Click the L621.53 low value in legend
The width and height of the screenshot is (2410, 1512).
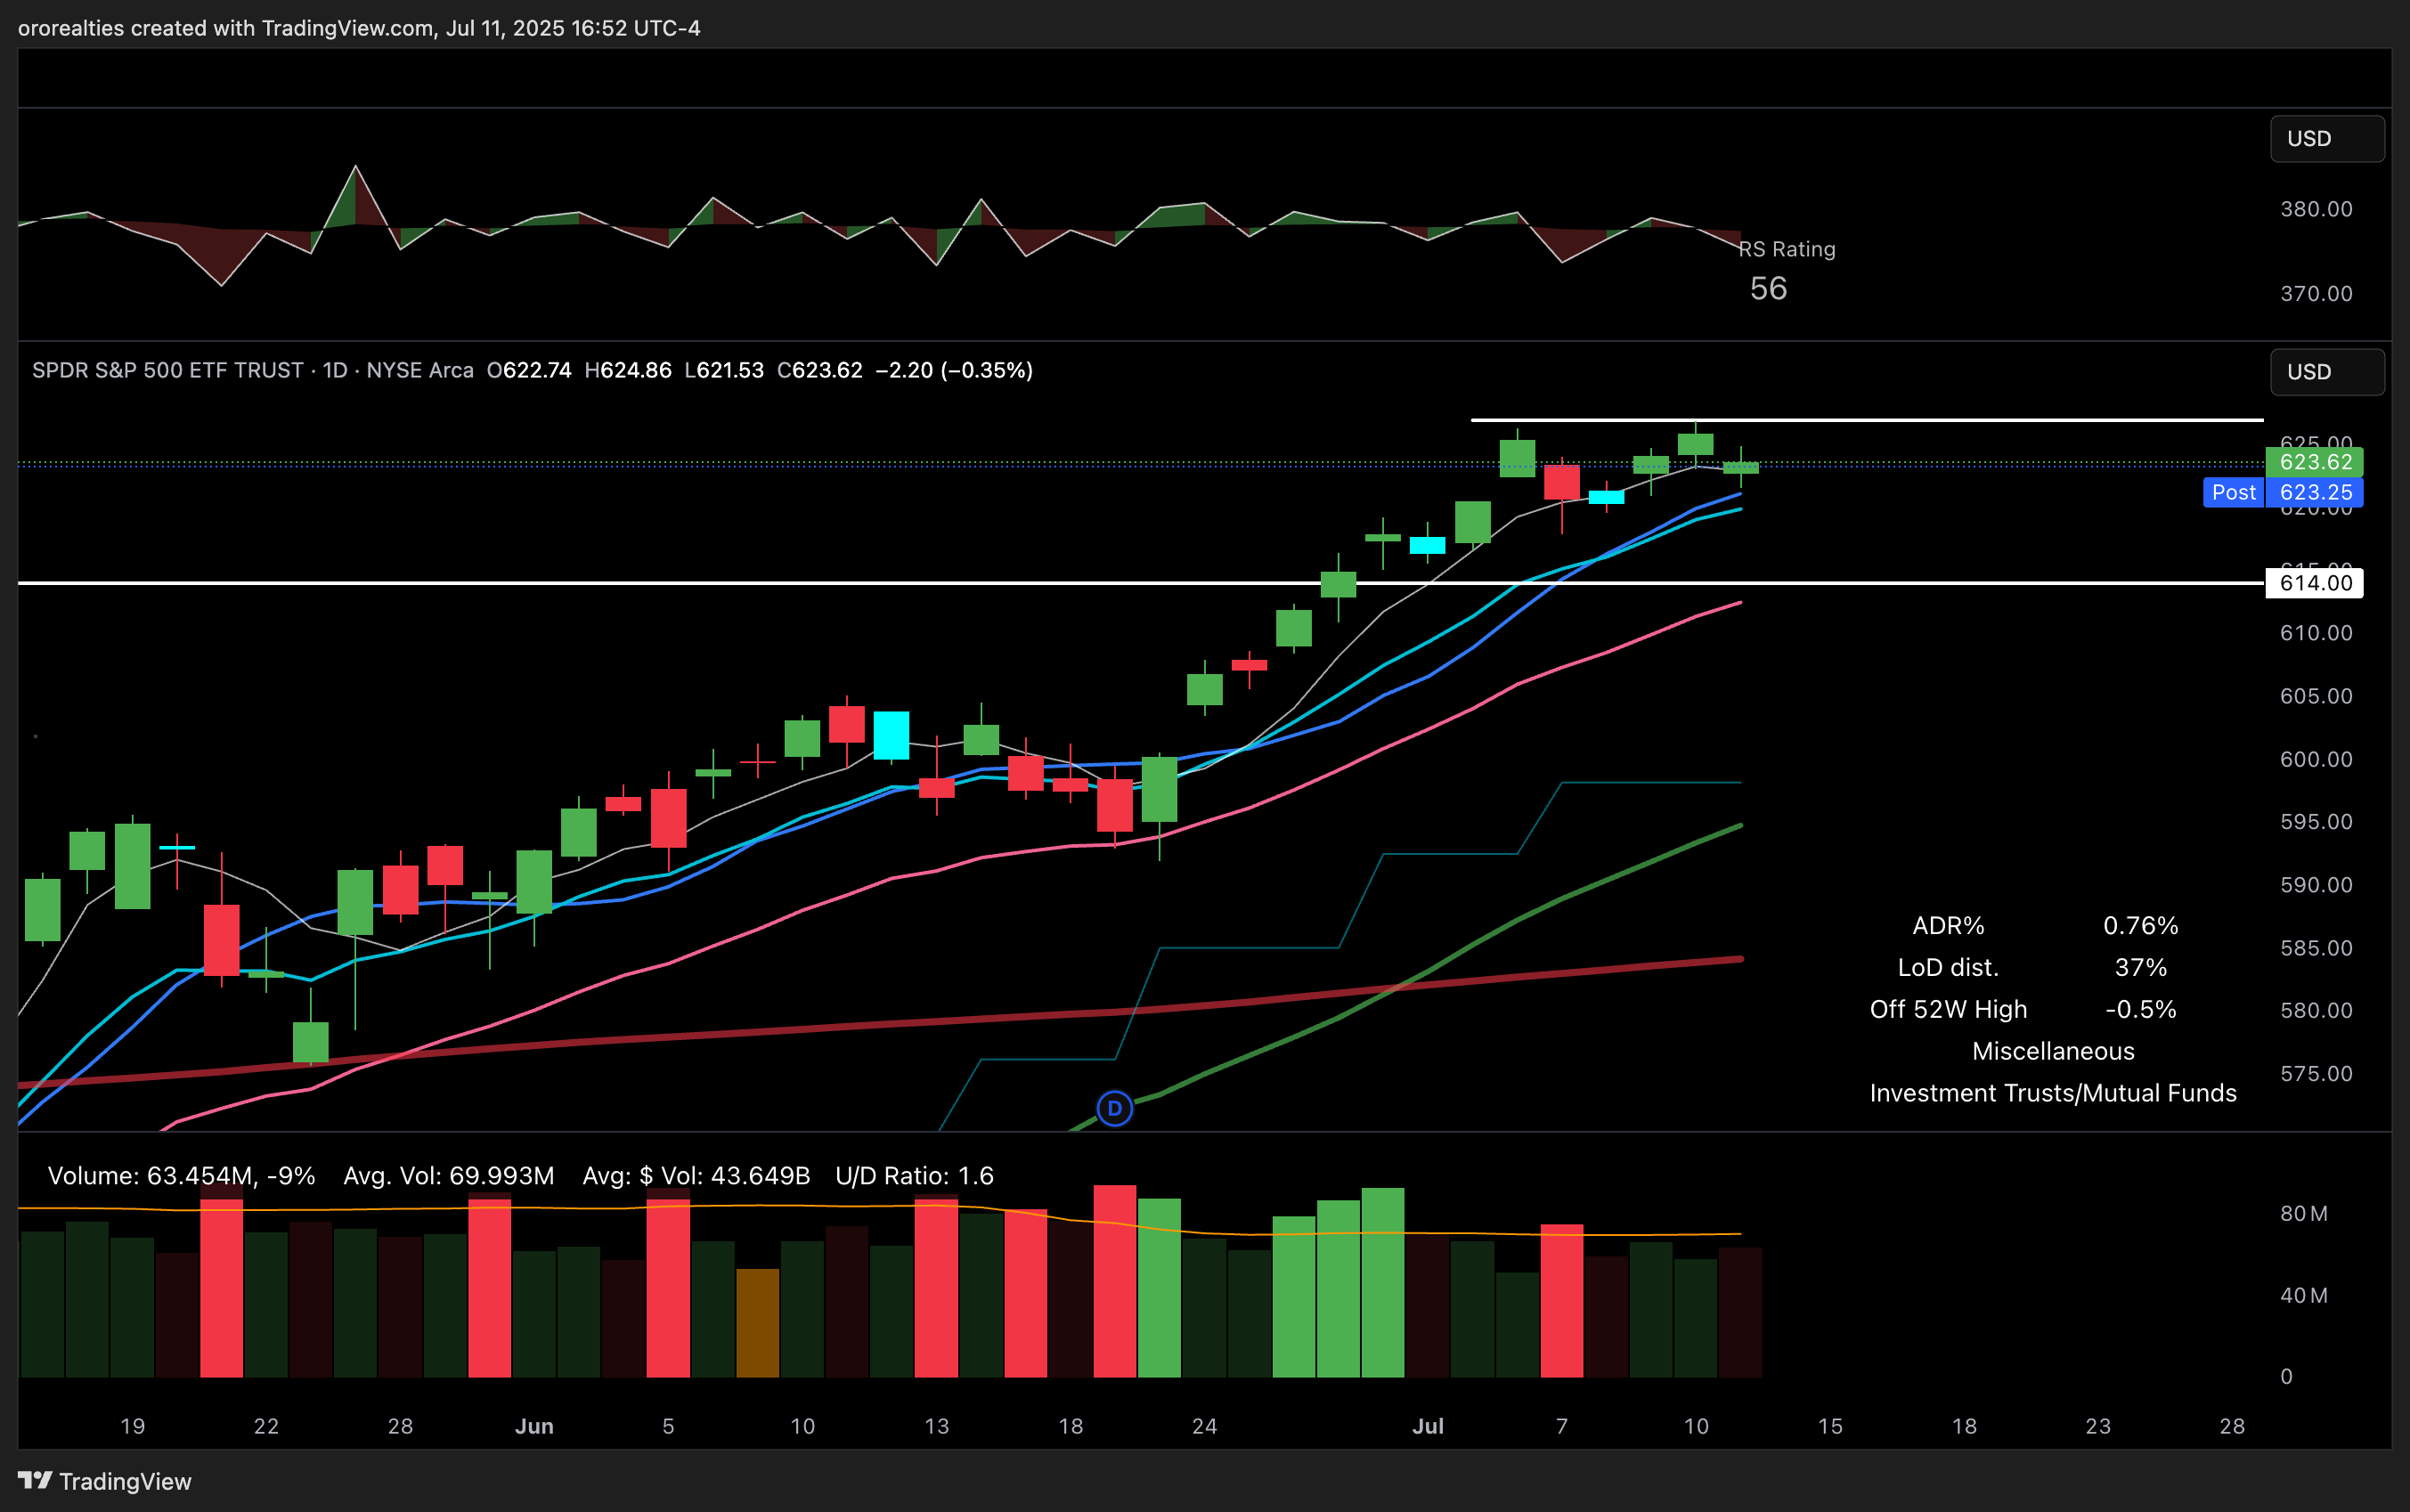pos(723,370)
